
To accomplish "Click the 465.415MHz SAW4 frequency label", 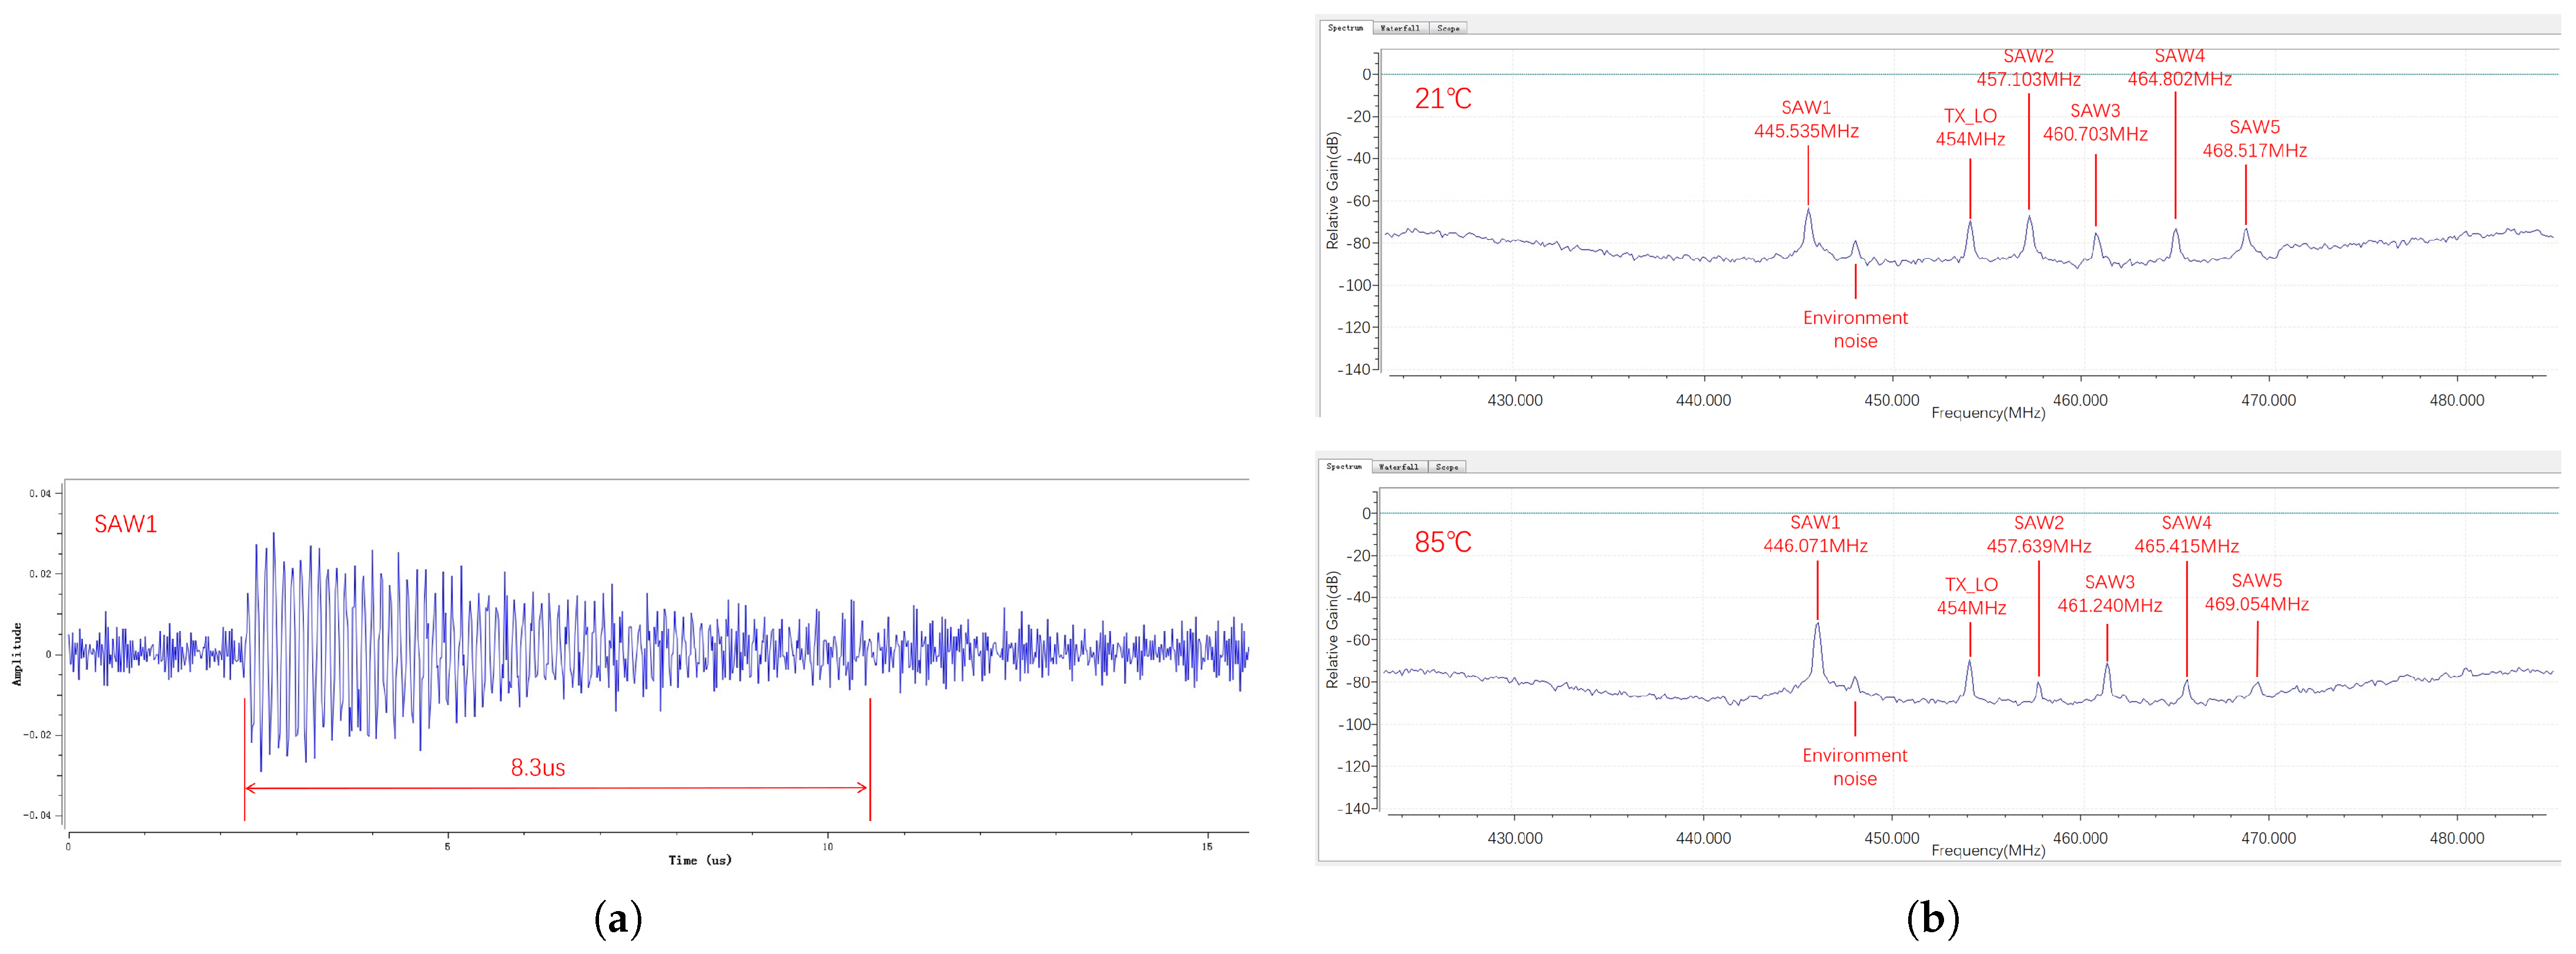I will pyautogui.click(x=2186, y=546).
